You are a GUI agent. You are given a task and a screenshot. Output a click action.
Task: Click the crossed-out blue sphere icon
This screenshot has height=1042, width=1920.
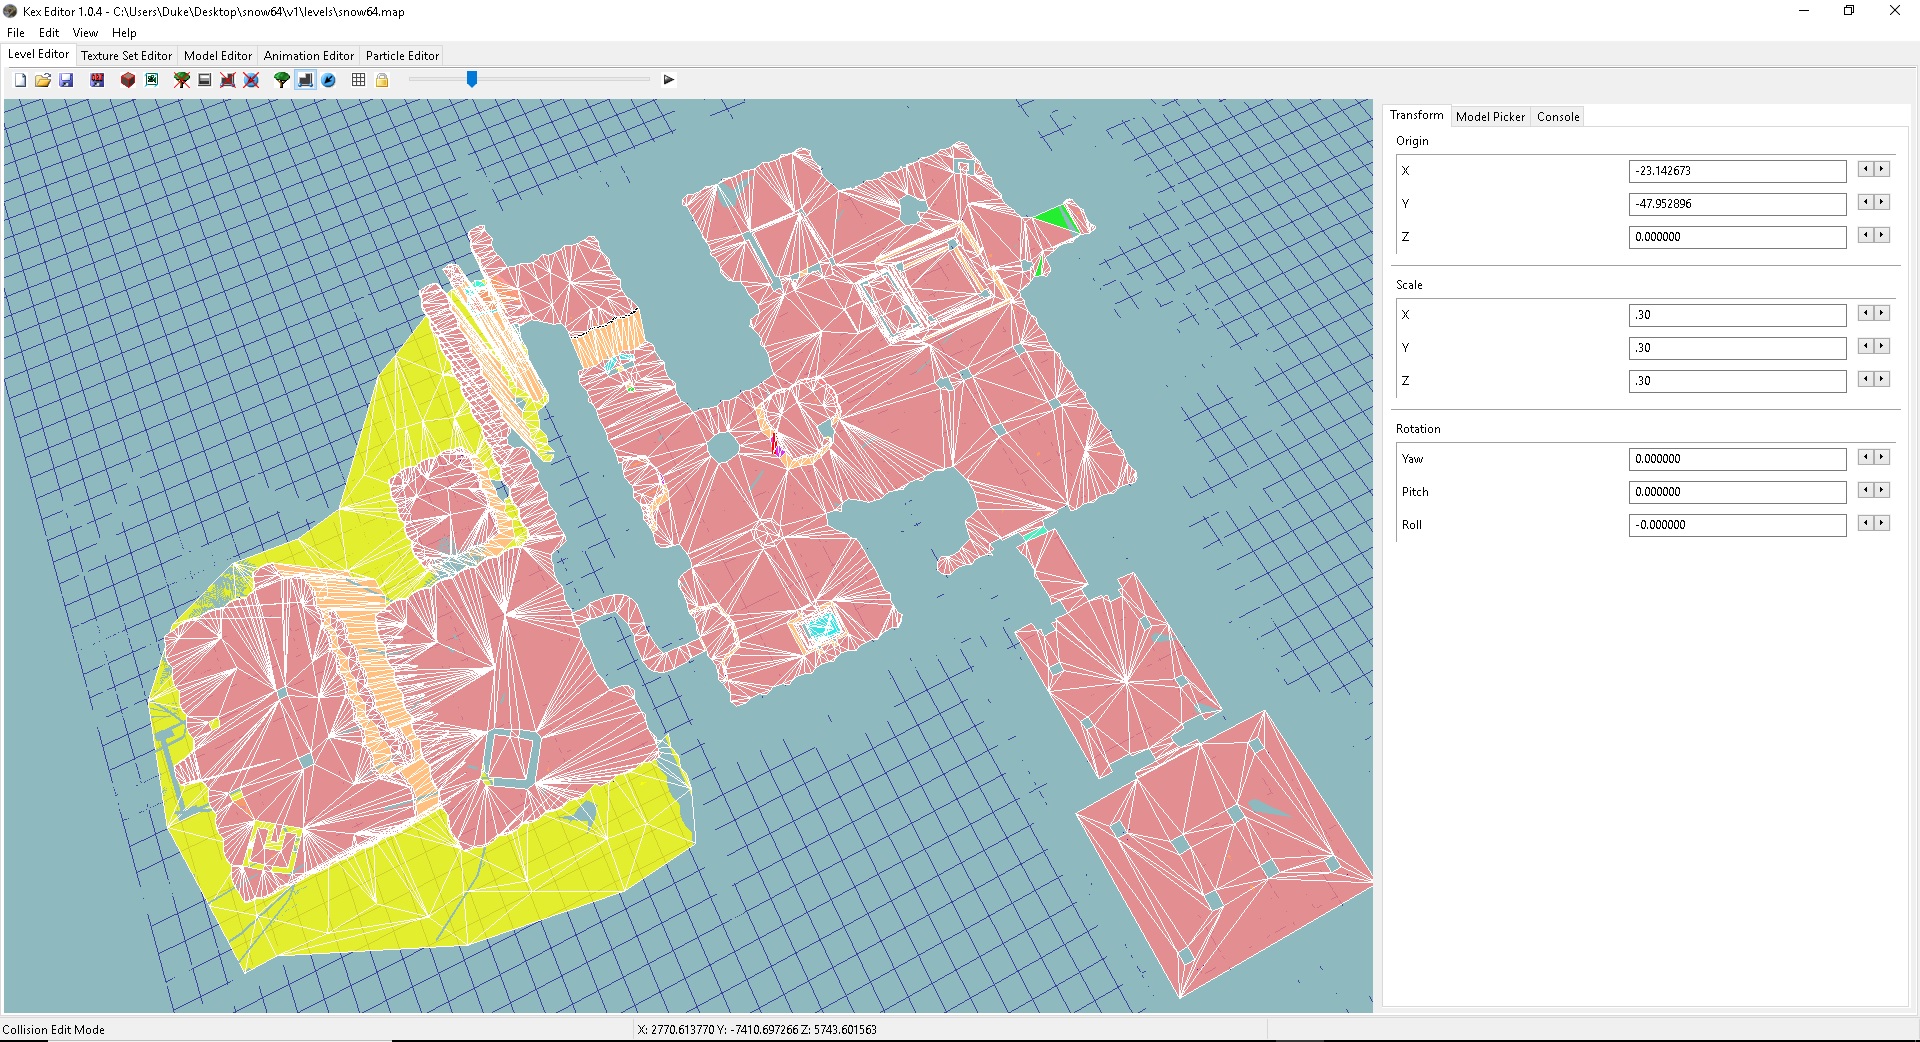pyautogui.click(x=252, y=80)
